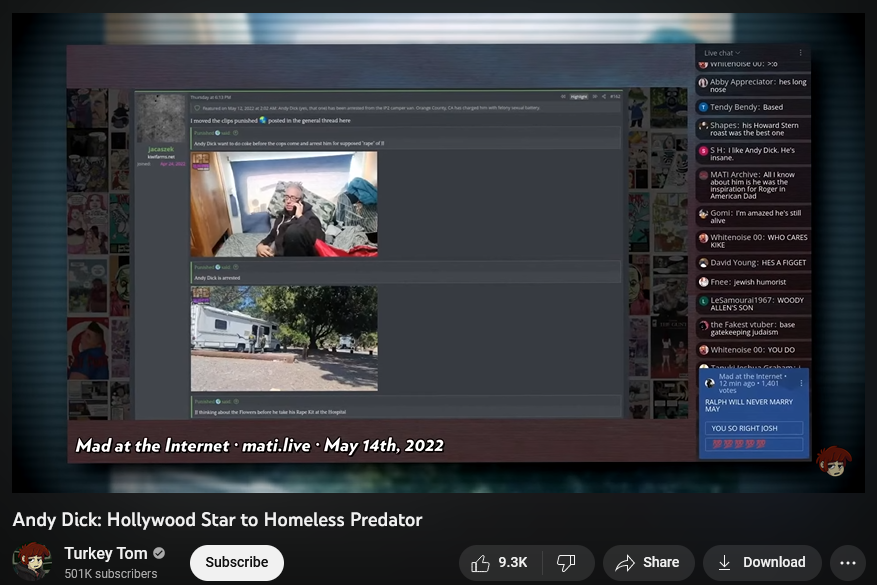877x585 pixels.
Task: Click the Mad at the Internet caption text
Action: pos(260,445)
